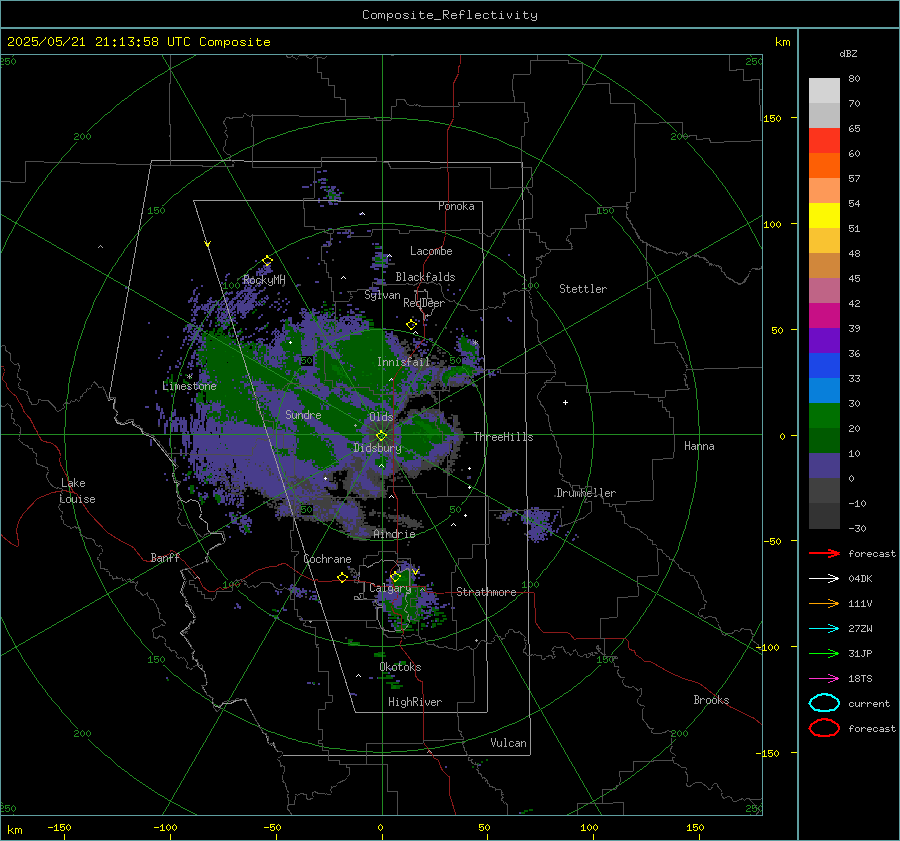The height and width of the screenshot is (841, 900).
Task: Click the magenta 18TS arrow legend icon
Action: [824, 679]
